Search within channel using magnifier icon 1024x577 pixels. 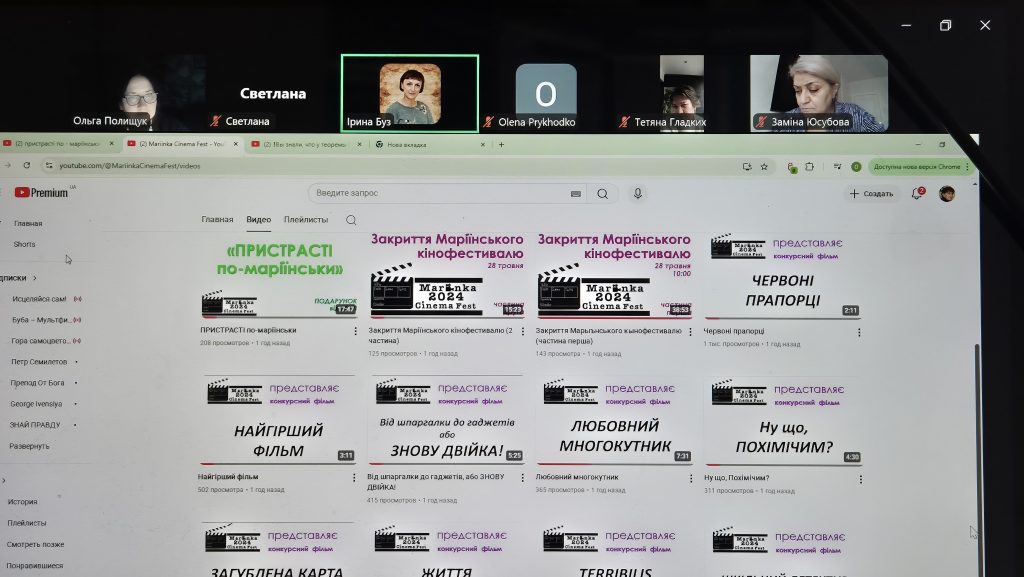pyautogui.click(x=351, y=220)
